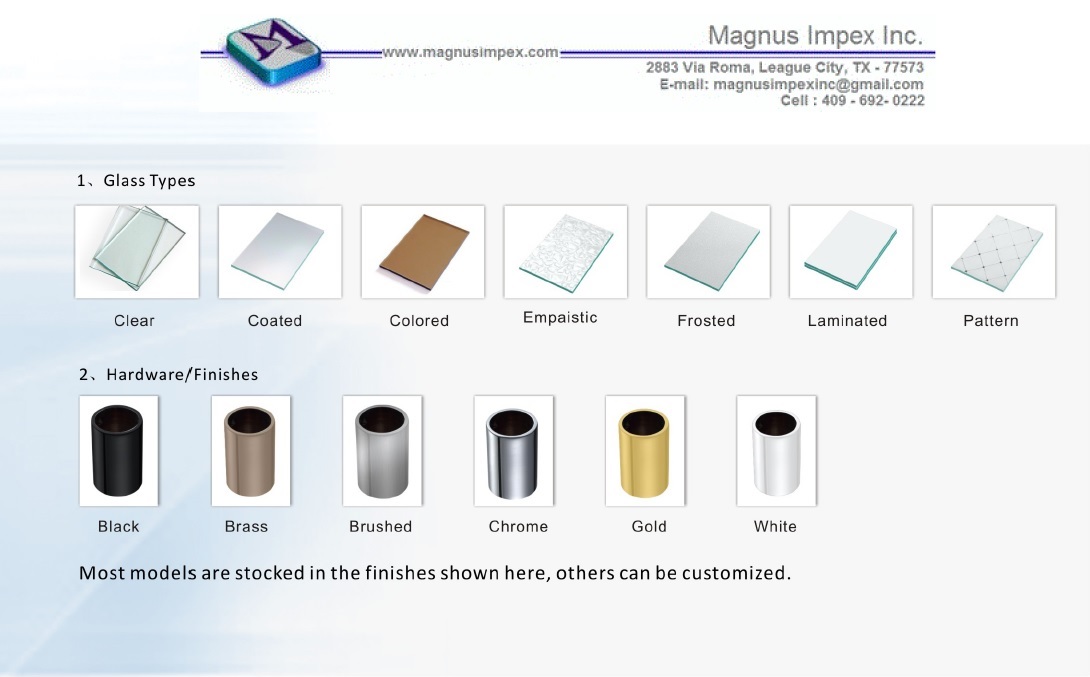Select the Clear glass thumbnail
This screenshot has height=677, width=1090.
pyautogui.click(x=137, y=252)
